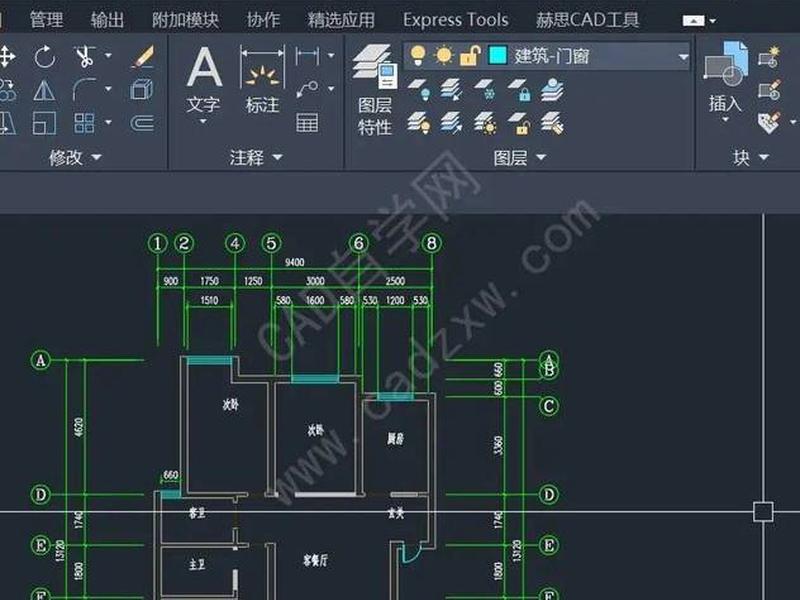Viewport: 800px width, 600px height.
Task: Click the Edit Attributes icon
Action: (x=769, y=123)
